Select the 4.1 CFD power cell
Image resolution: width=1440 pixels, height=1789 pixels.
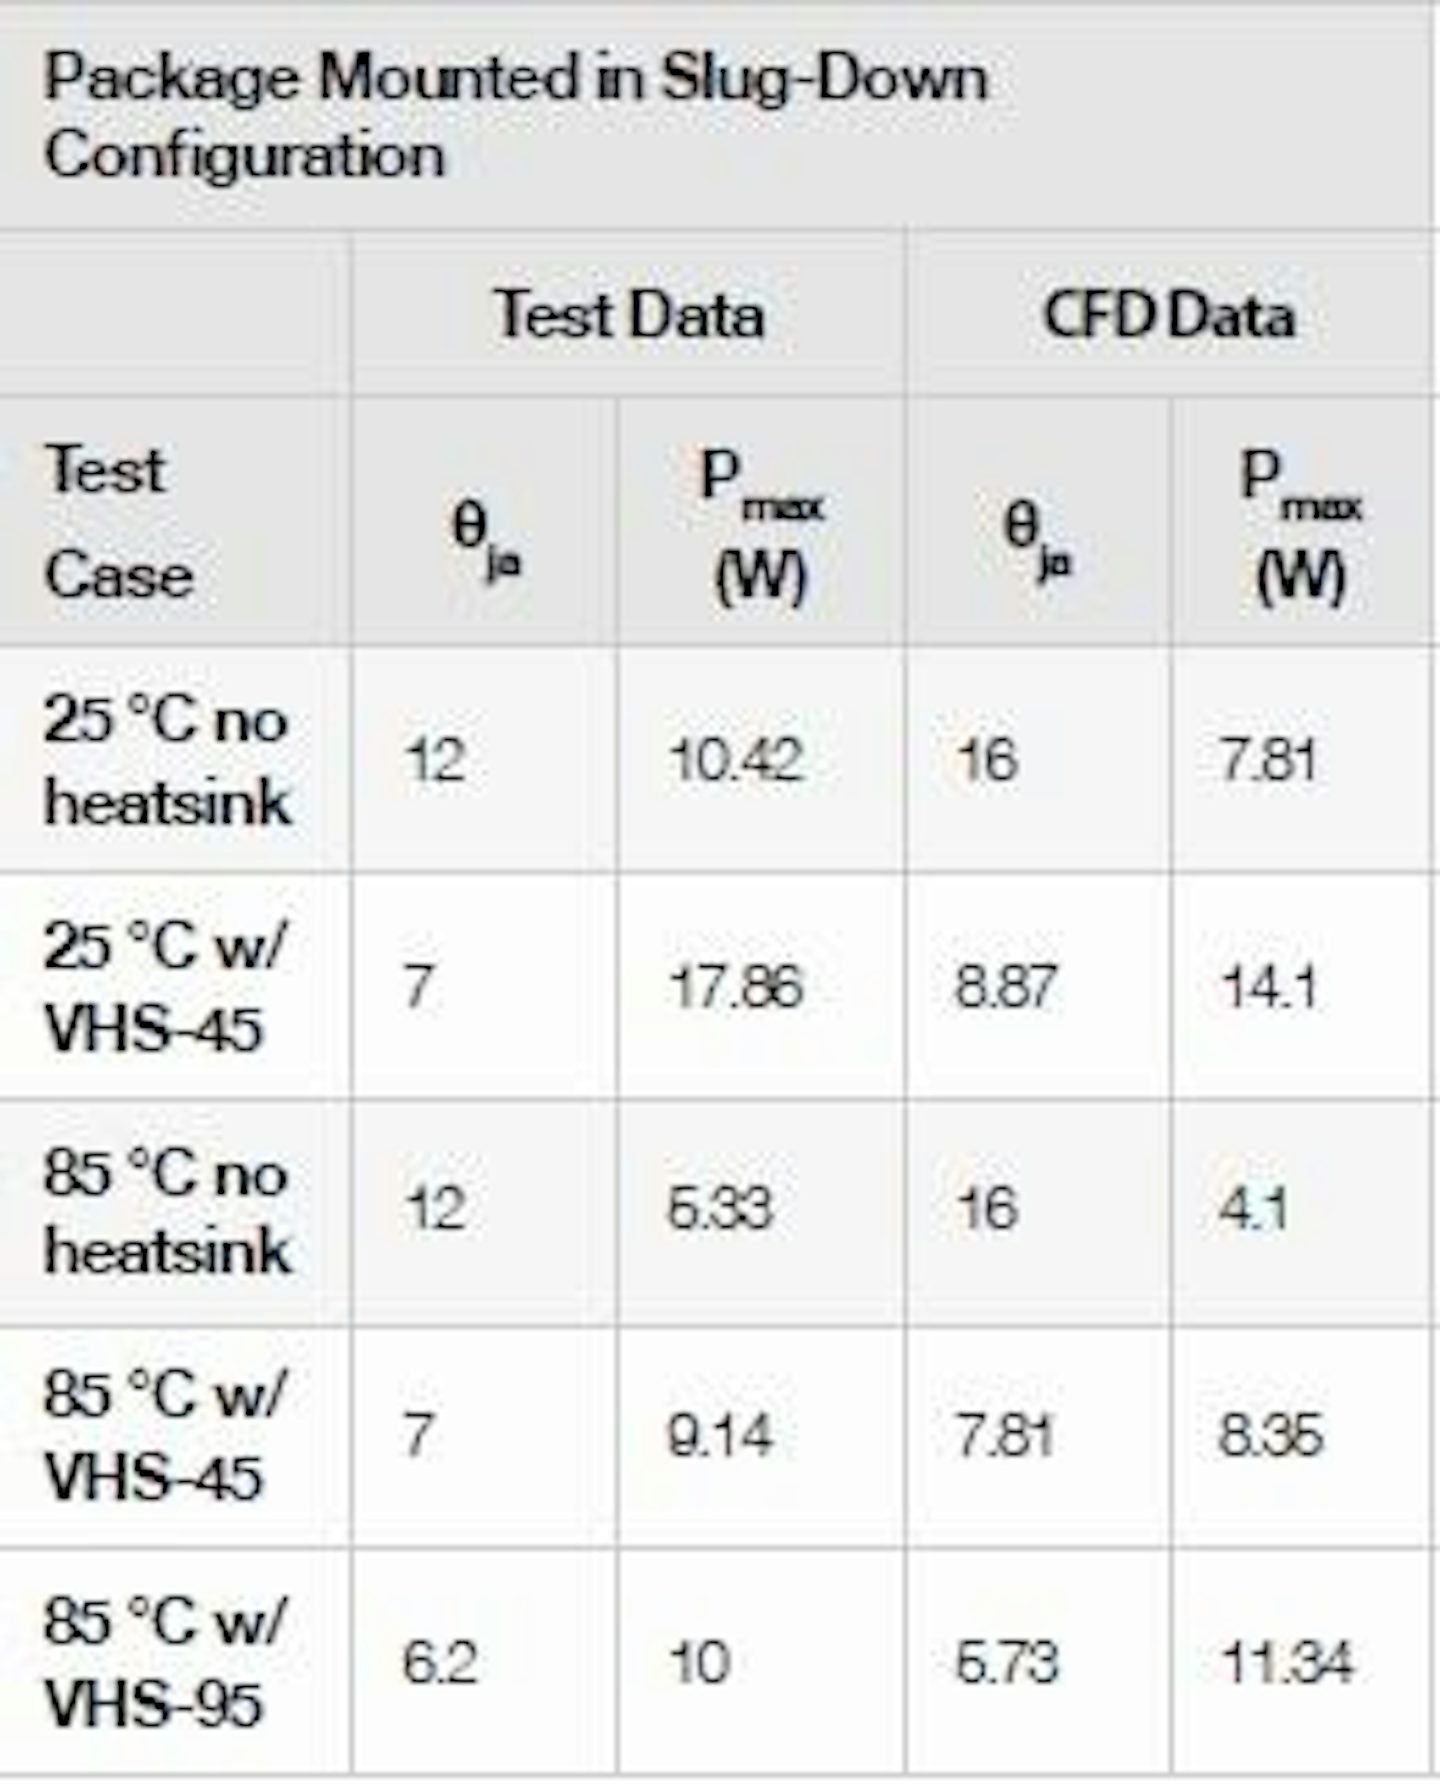1253,1208
